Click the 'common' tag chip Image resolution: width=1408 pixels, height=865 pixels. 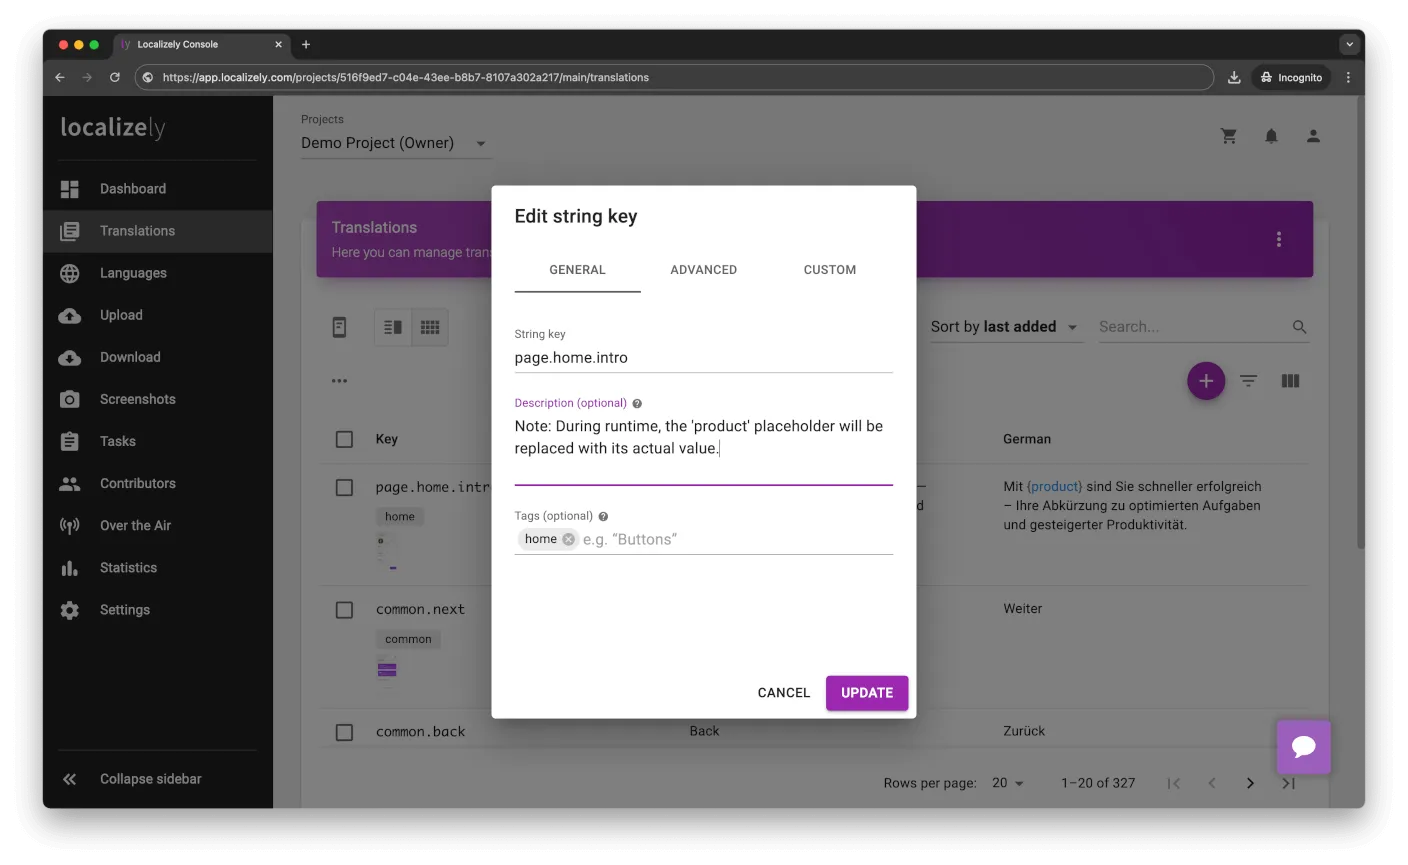[x=408, y=640]
